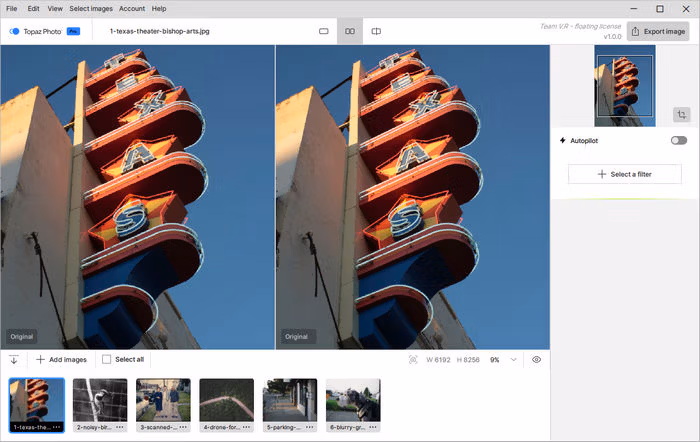The height and width of the screenshot is (442, 700).
Task: Click the Team V.R floating license text
Action: (580, 26)
